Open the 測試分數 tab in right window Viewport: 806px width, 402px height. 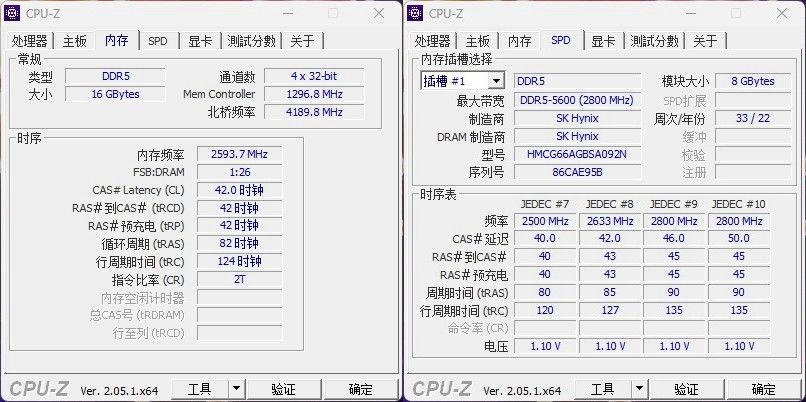coord(655,41)
